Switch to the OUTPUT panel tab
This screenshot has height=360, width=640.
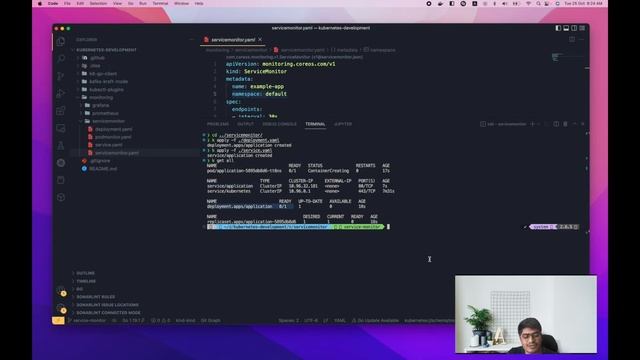(245, 124)
